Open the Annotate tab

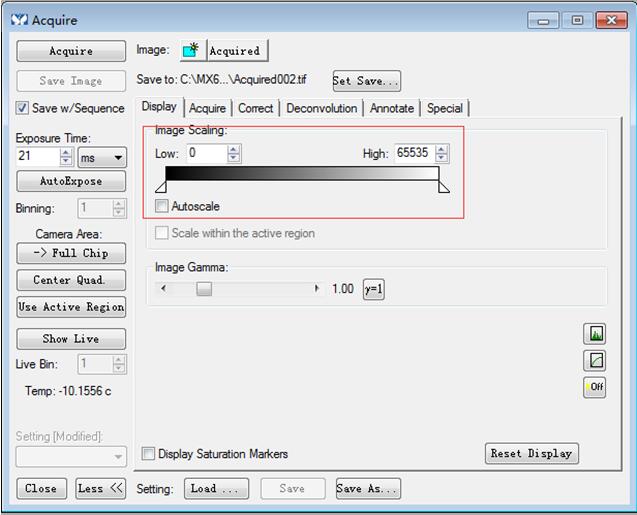click(x=391, y=108)
